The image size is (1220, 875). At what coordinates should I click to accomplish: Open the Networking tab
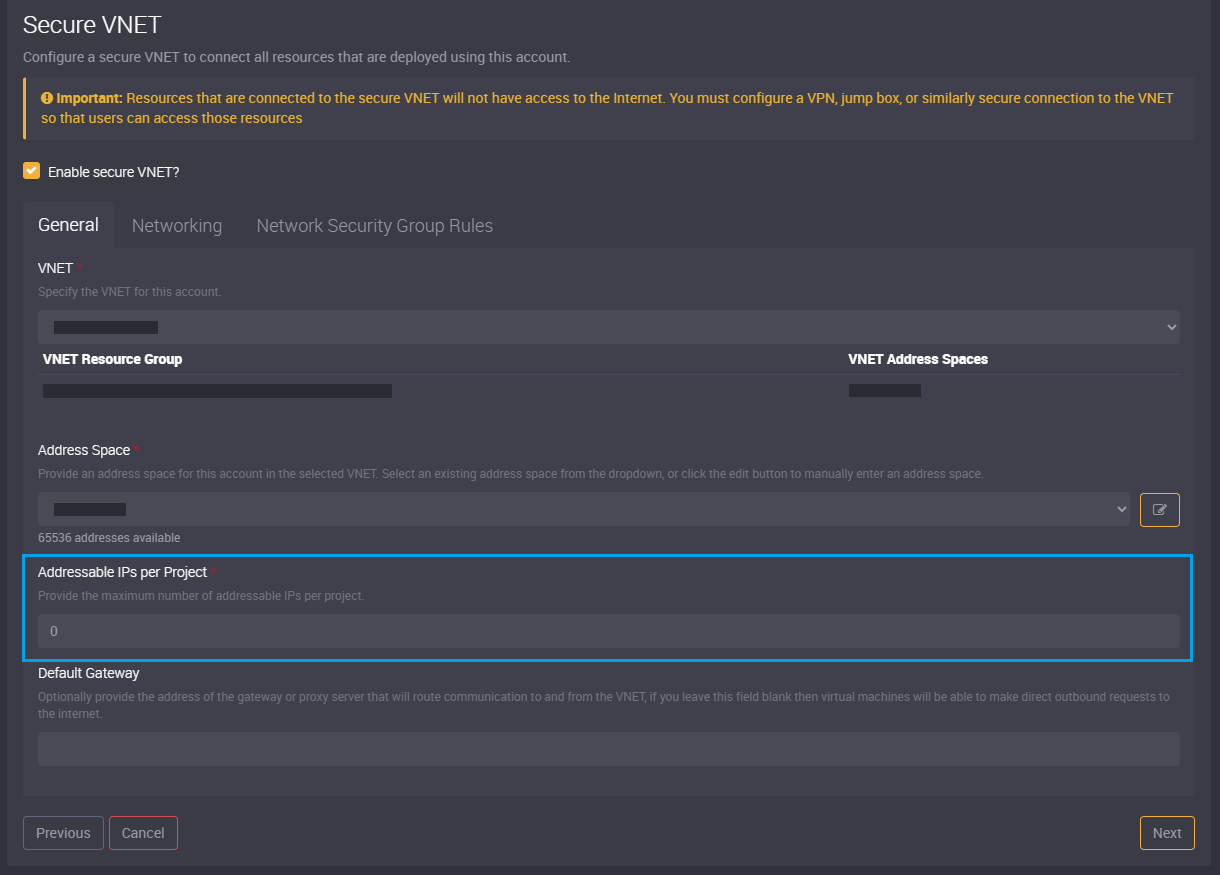(x=177, y=226)
